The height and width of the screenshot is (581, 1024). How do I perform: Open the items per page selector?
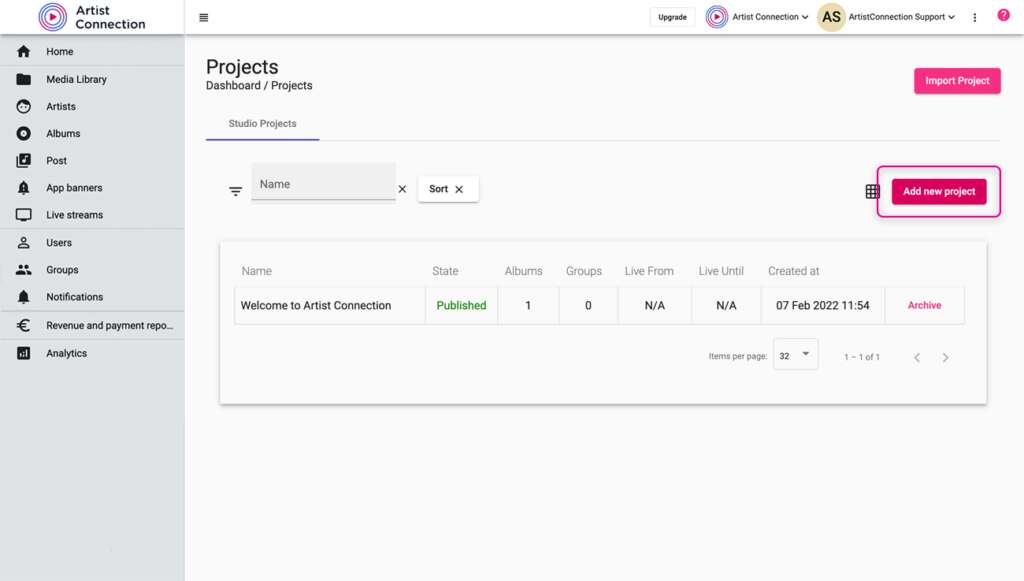[795, 354]
